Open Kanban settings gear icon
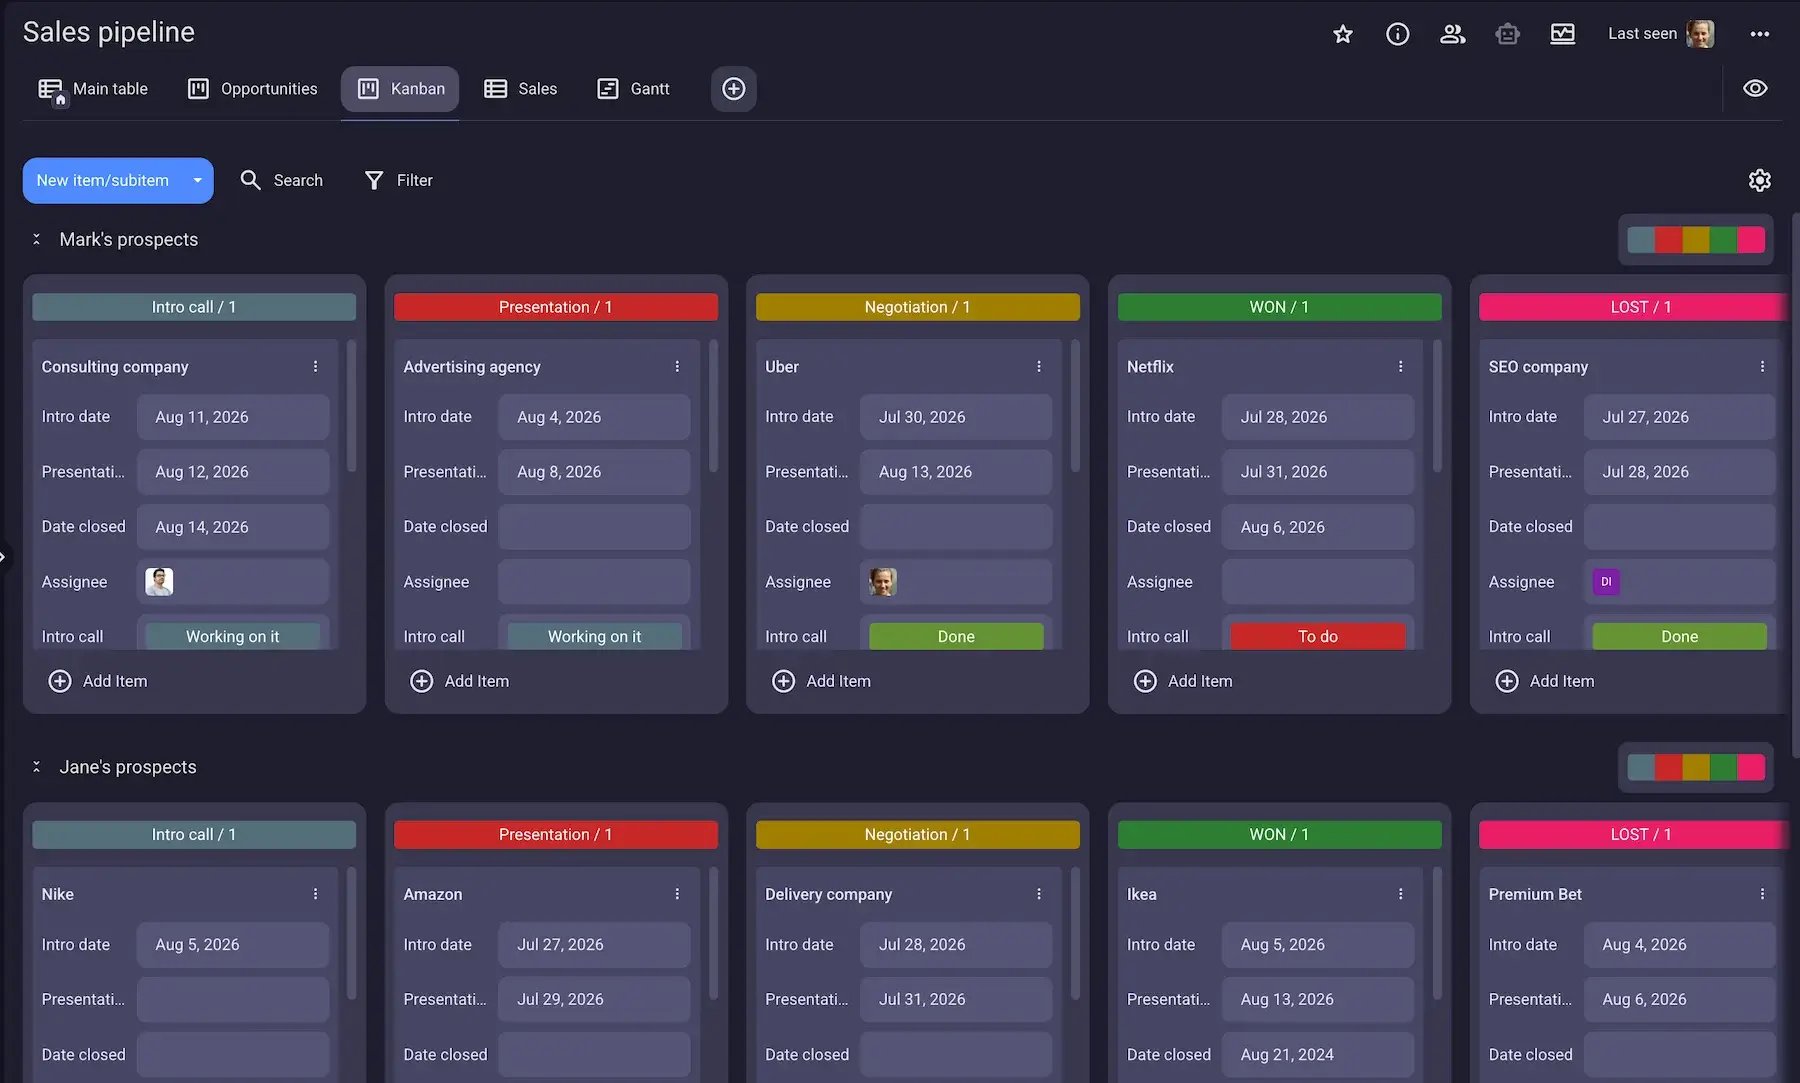 click(x=1760, y=180)
